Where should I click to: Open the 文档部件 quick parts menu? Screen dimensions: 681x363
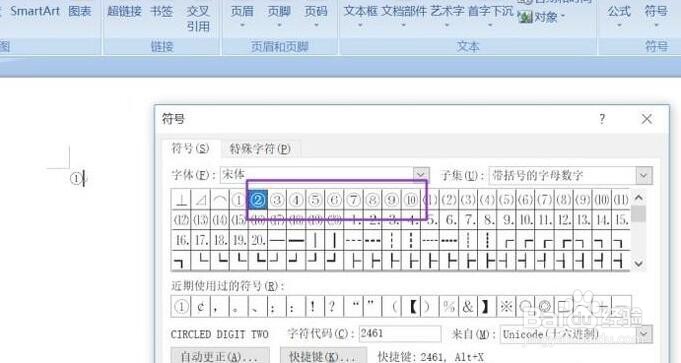[x=404, y=16]
